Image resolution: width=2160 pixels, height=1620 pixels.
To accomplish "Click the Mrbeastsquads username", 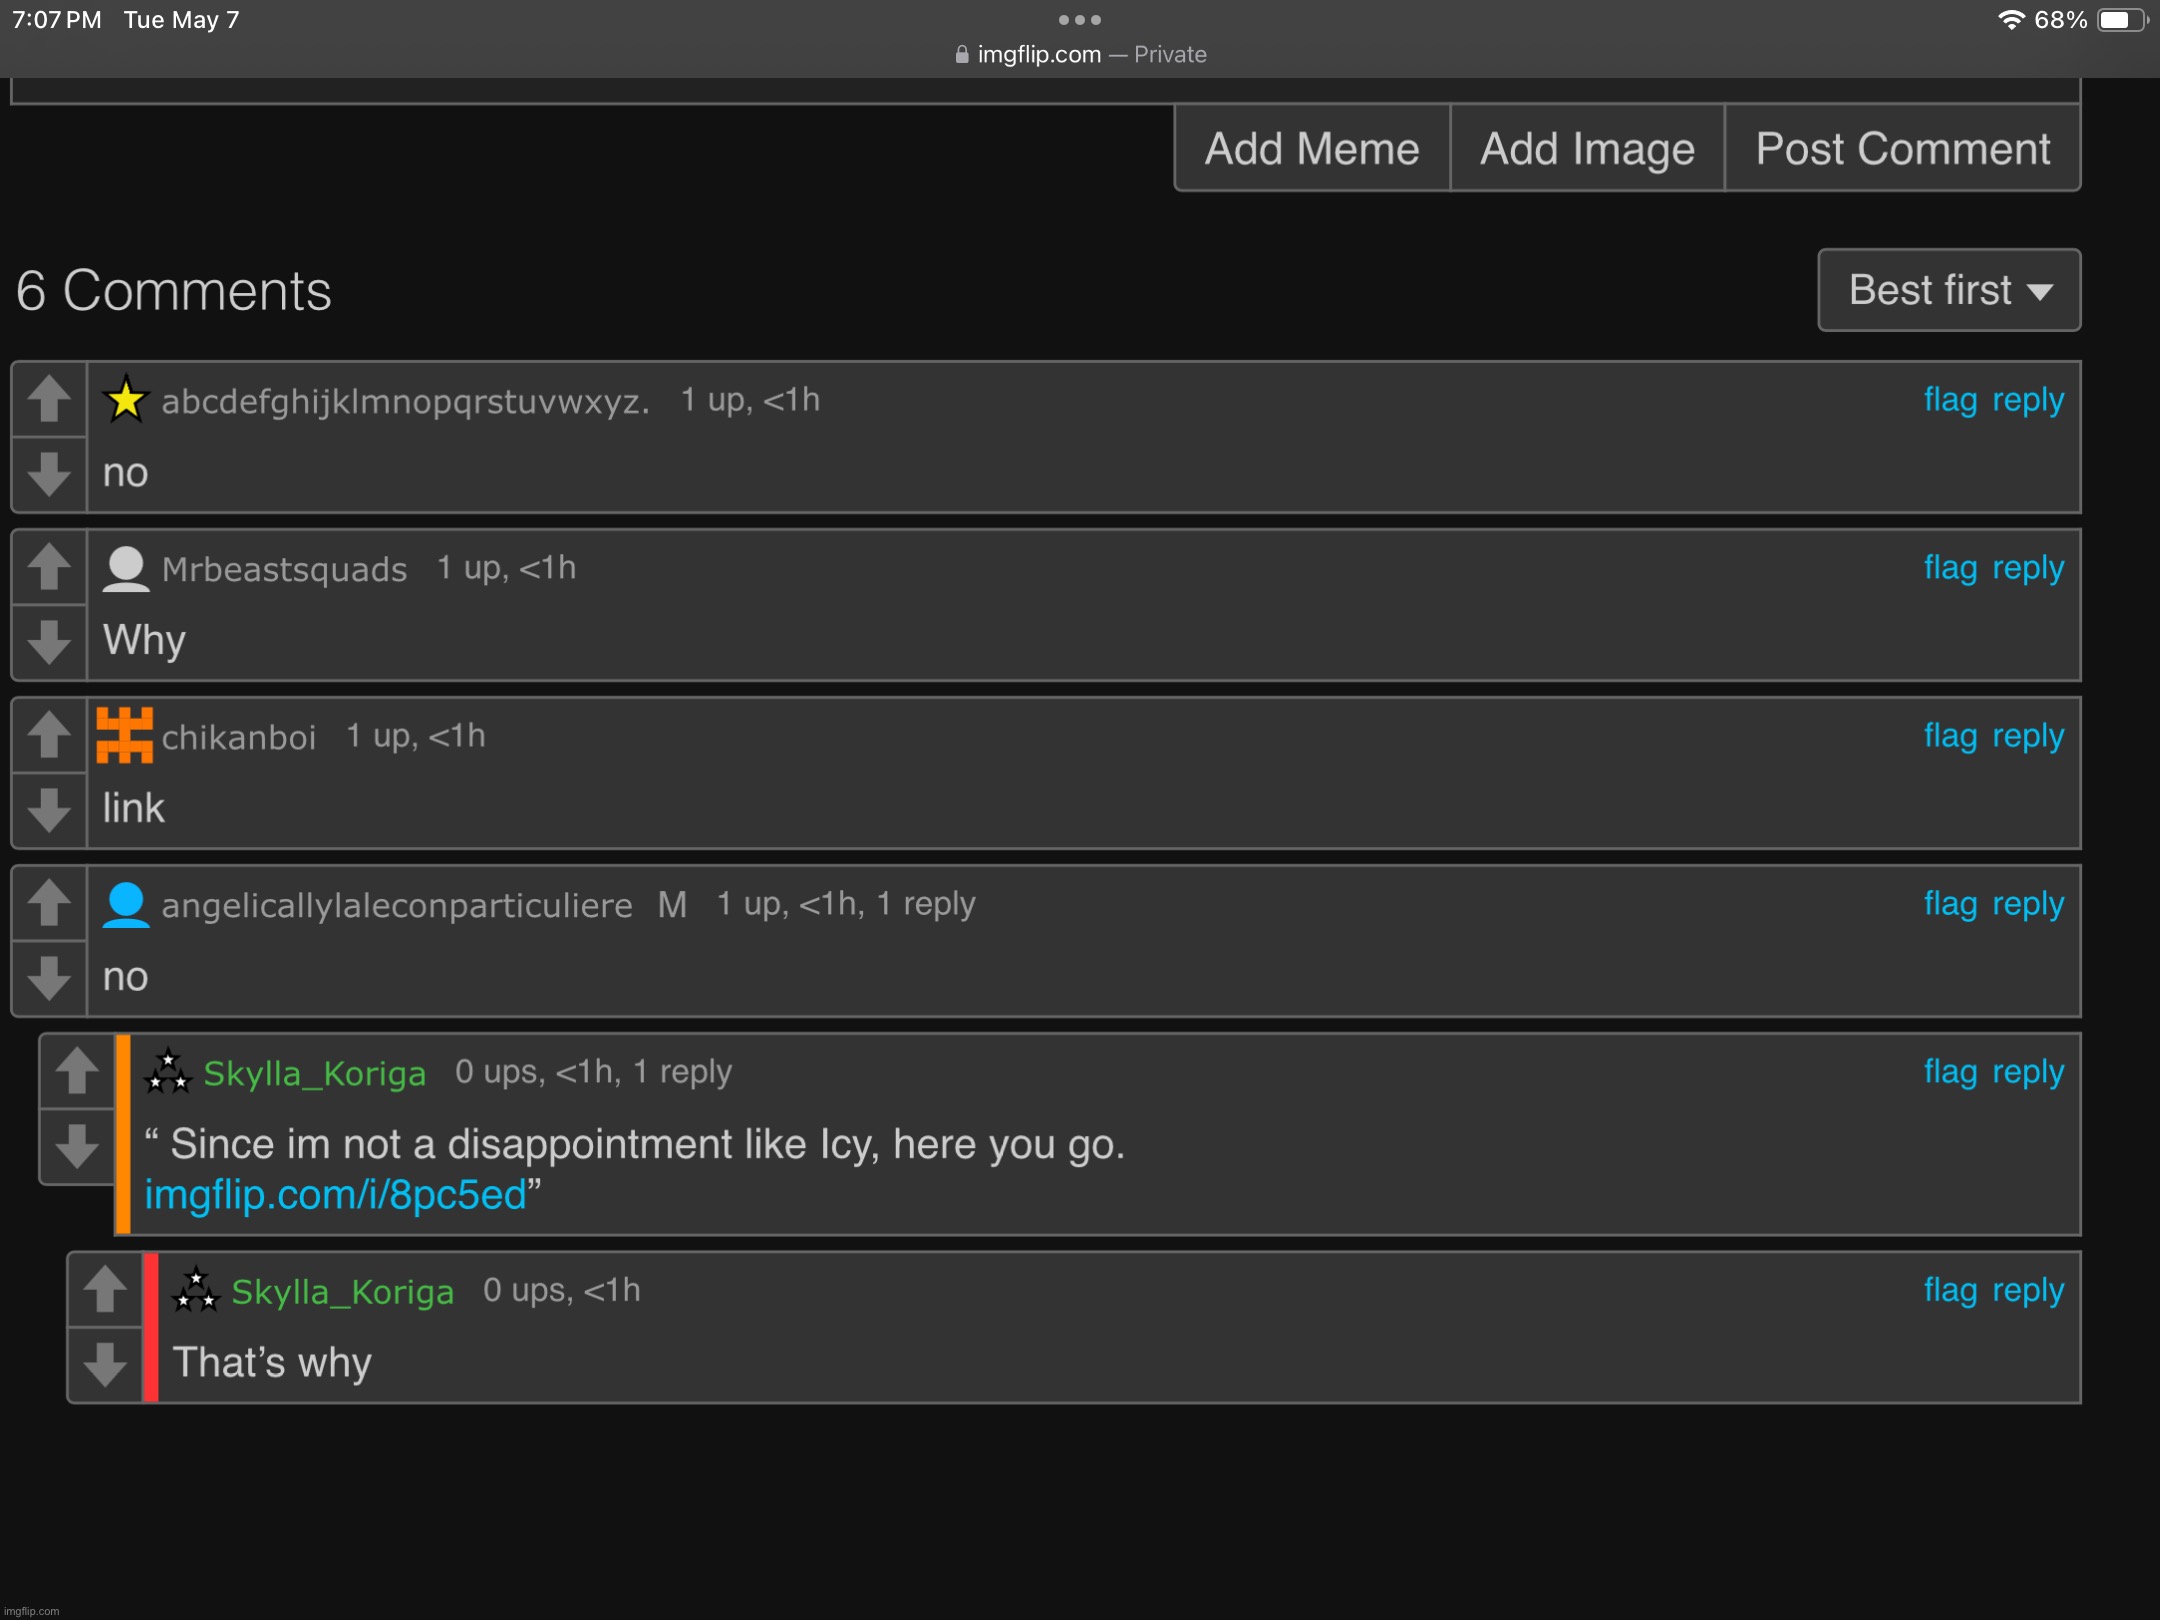I will tap(284, 568).
